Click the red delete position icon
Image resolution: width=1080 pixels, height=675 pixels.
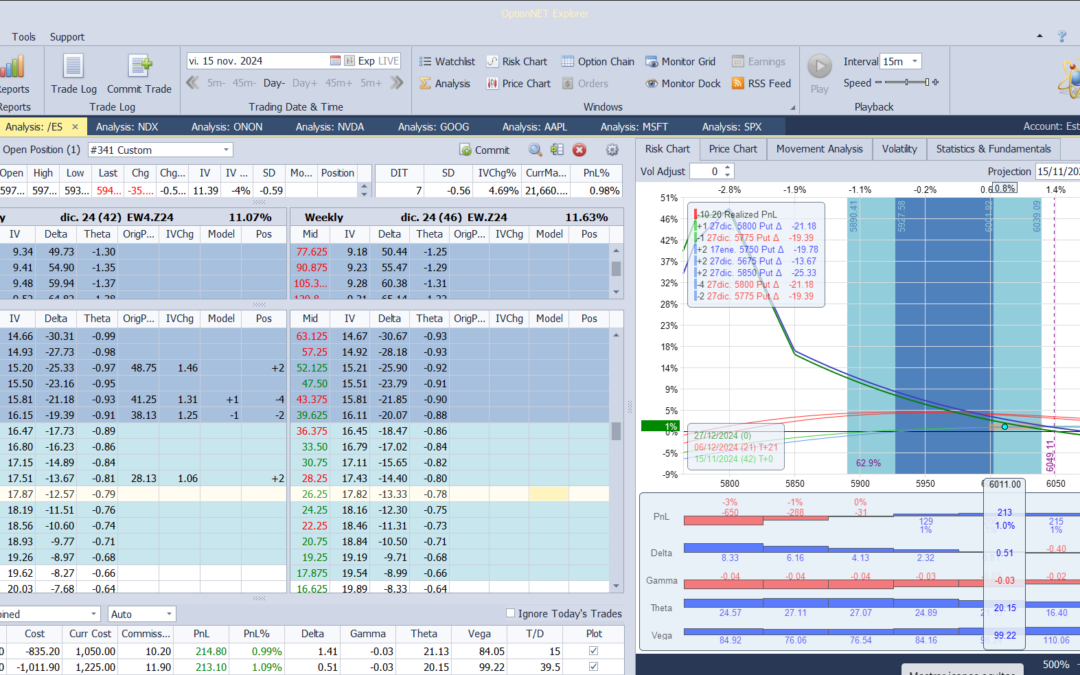579,150
